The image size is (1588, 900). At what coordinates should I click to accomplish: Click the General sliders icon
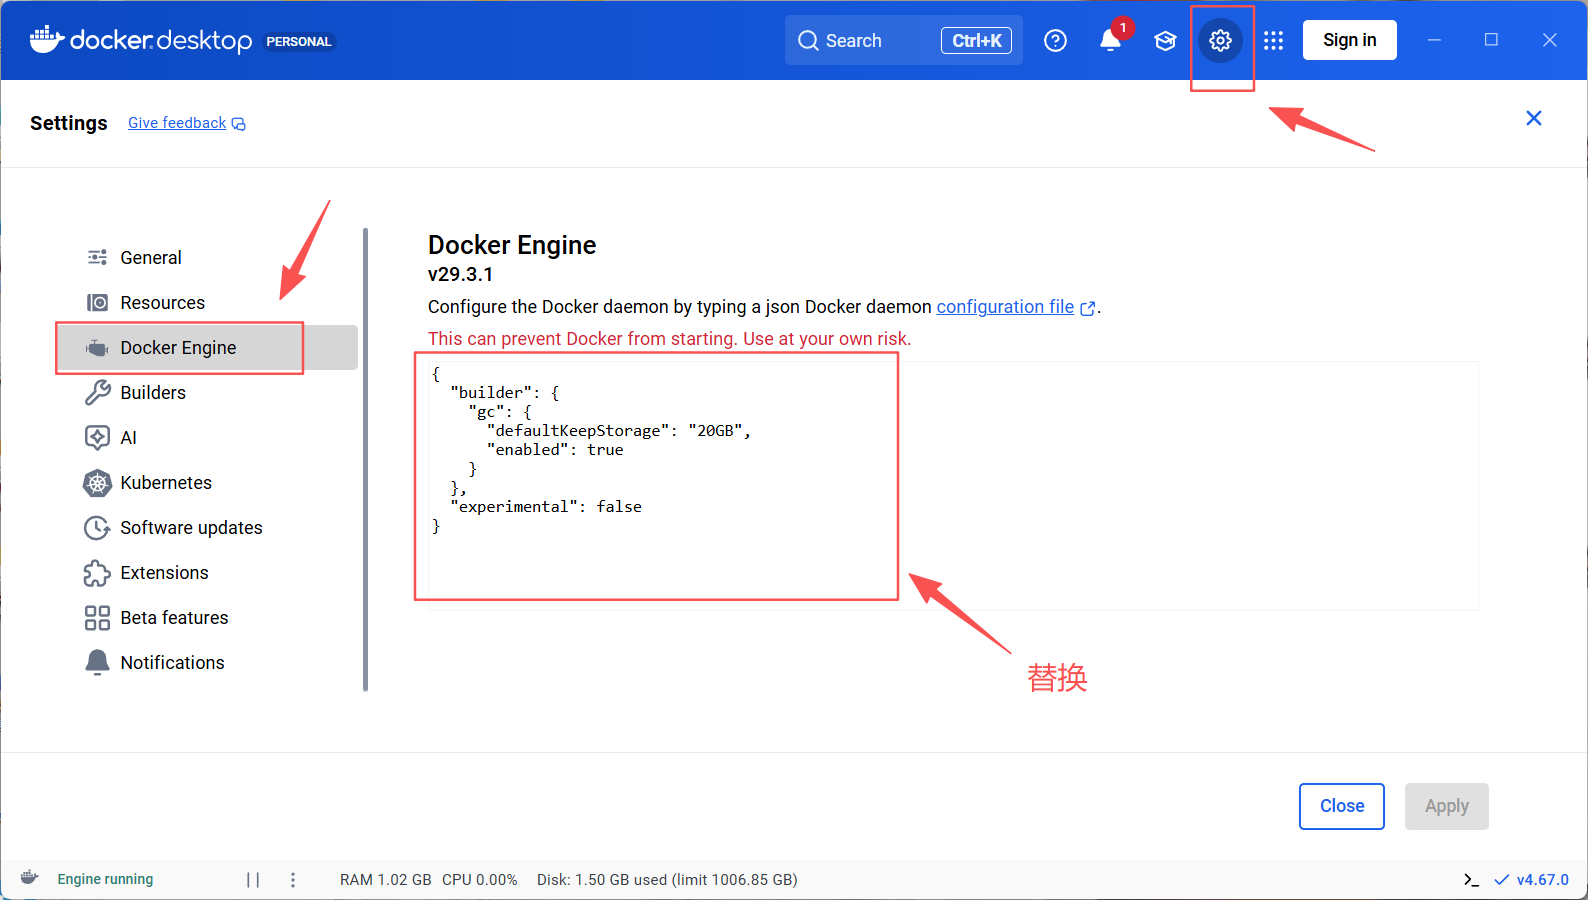pos(97,257)
